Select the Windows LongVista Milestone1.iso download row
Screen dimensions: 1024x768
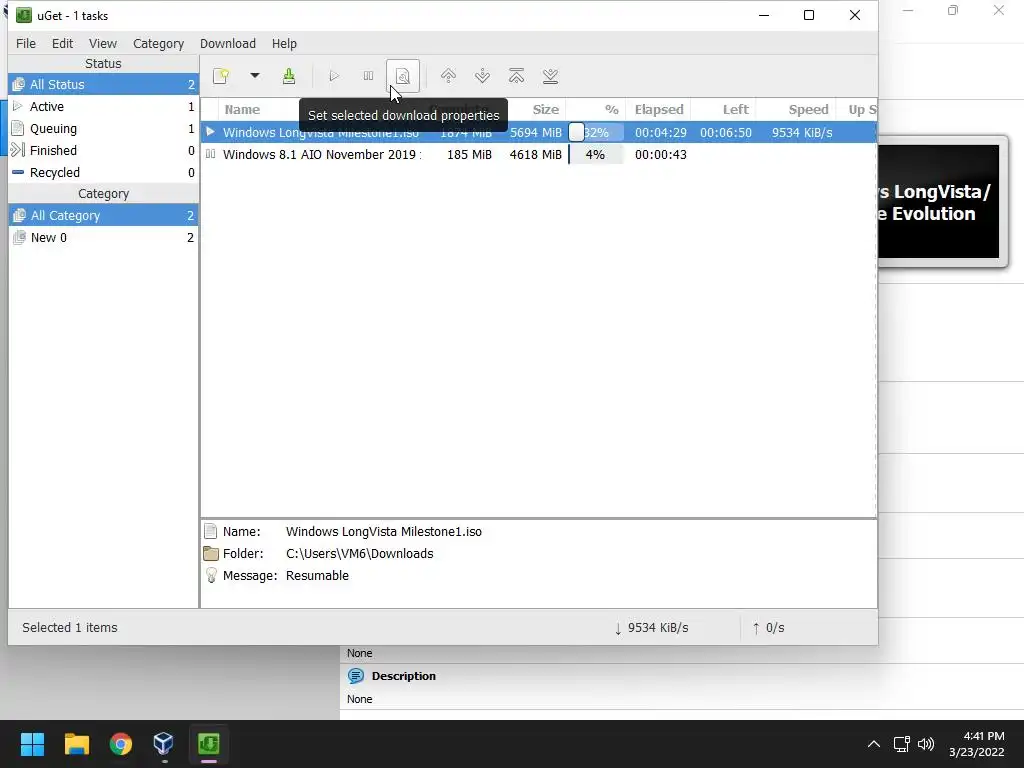tap(539, 133)
